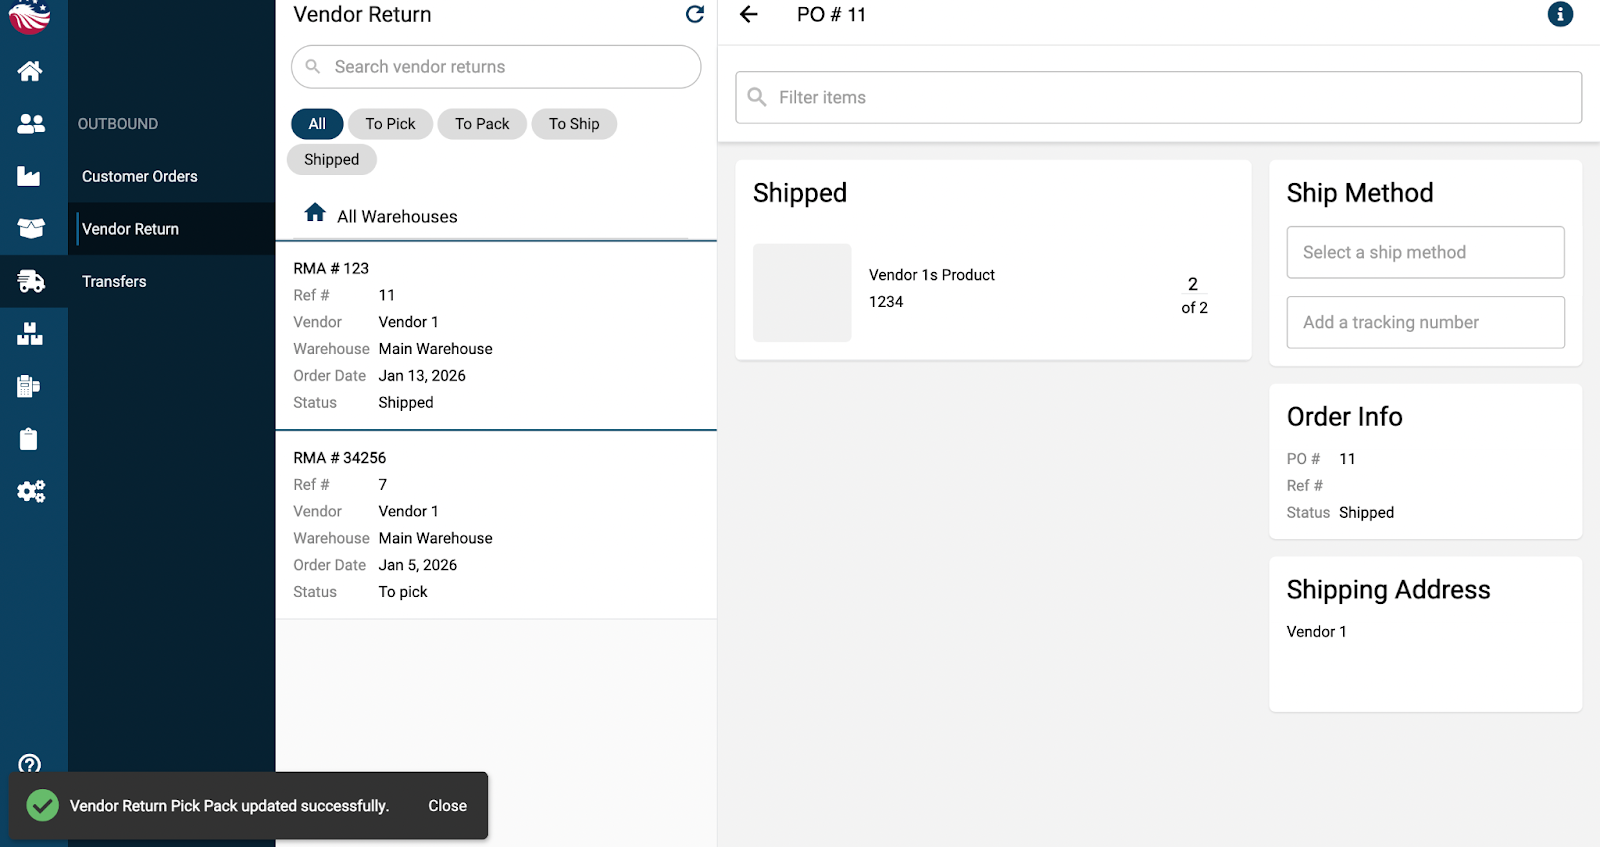Click the factory icon in the sidebar
Screen dimensions: 1600x847
(29, 177)
